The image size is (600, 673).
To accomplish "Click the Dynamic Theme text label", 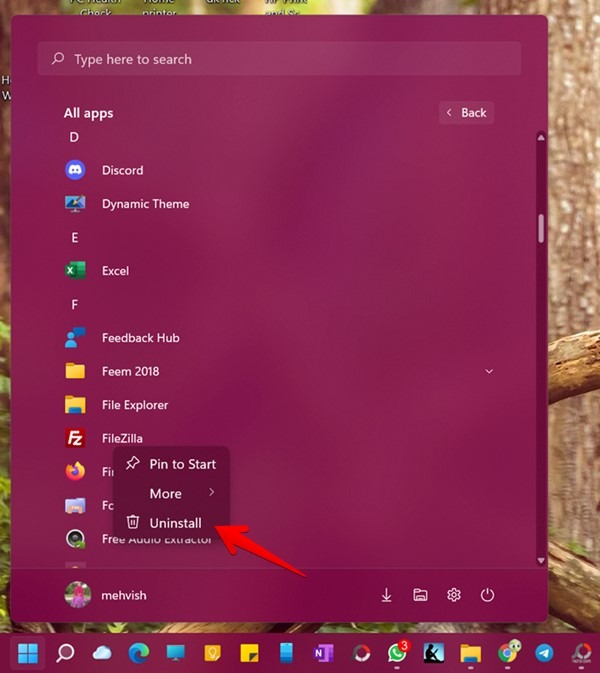I will [x=145, y=203].
